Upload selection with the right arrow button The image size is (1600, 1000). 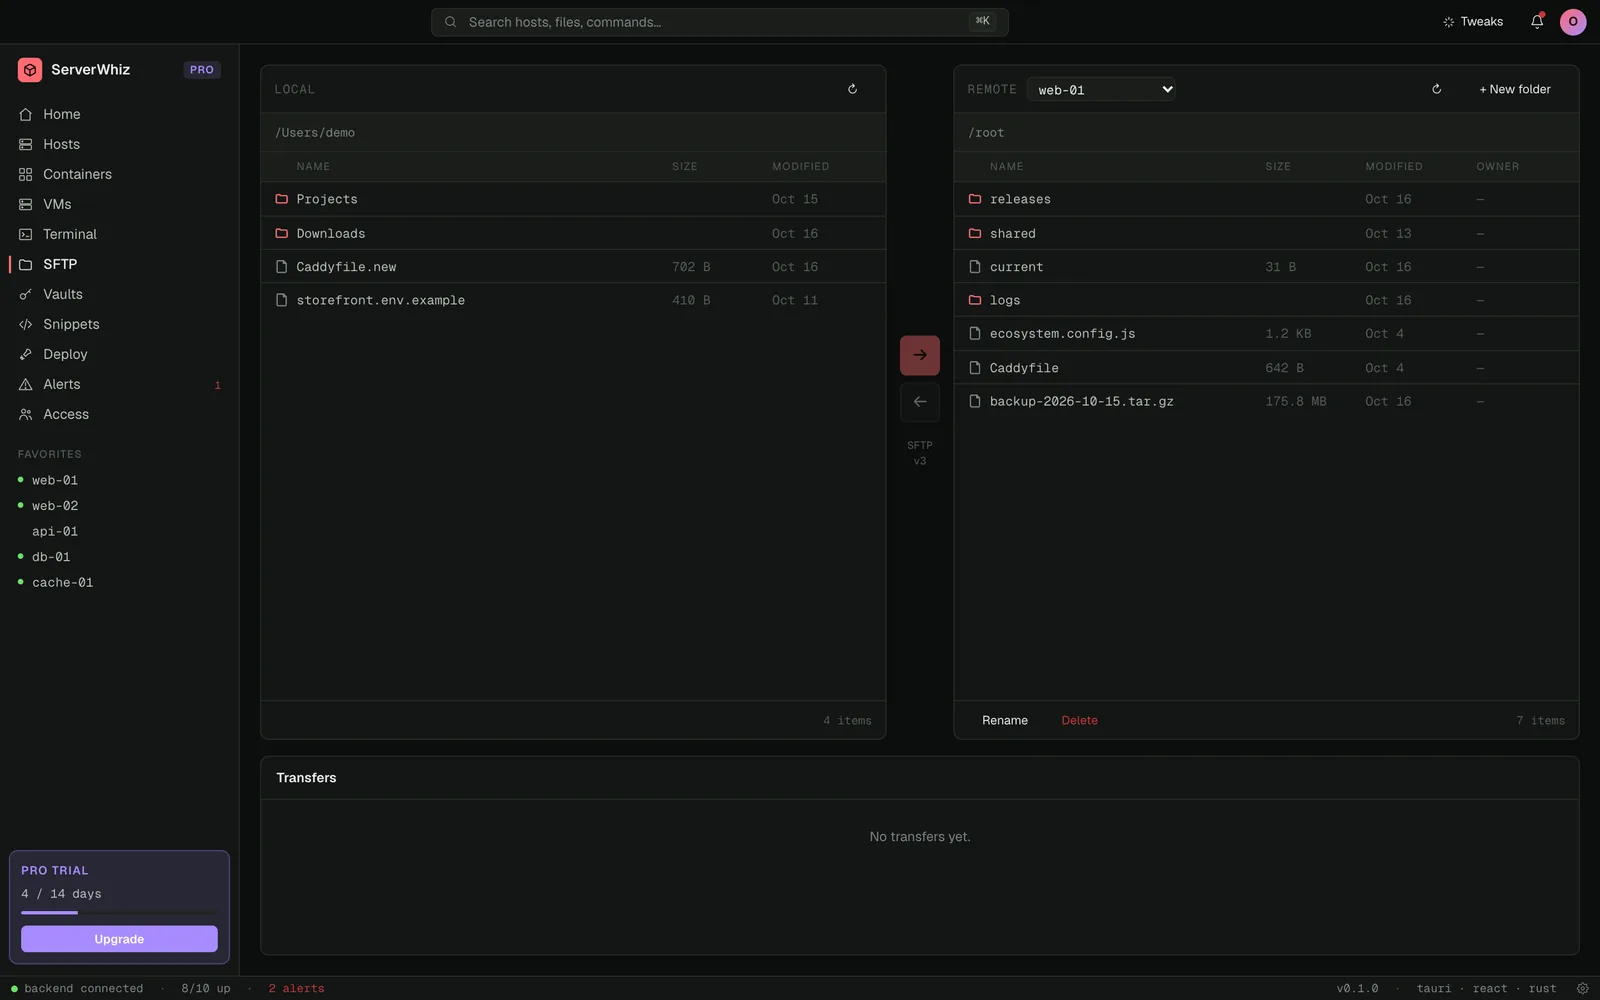(920, 355)
